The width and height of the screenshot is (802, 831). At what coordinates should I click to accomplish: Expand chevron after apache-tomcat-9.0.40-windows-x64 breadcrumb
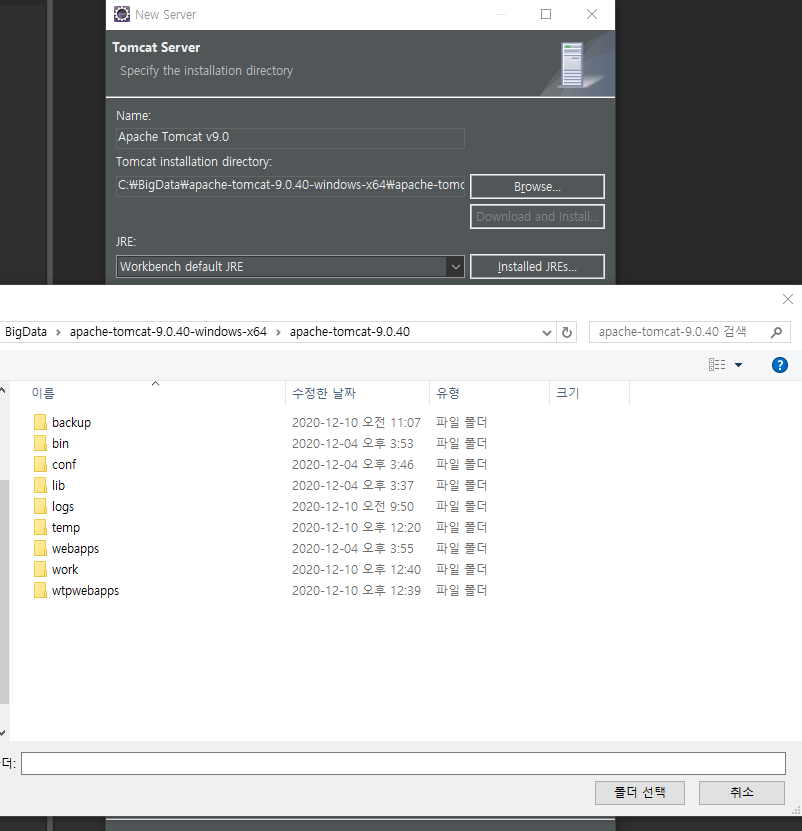pyautogui.click(x=278, y=332)
